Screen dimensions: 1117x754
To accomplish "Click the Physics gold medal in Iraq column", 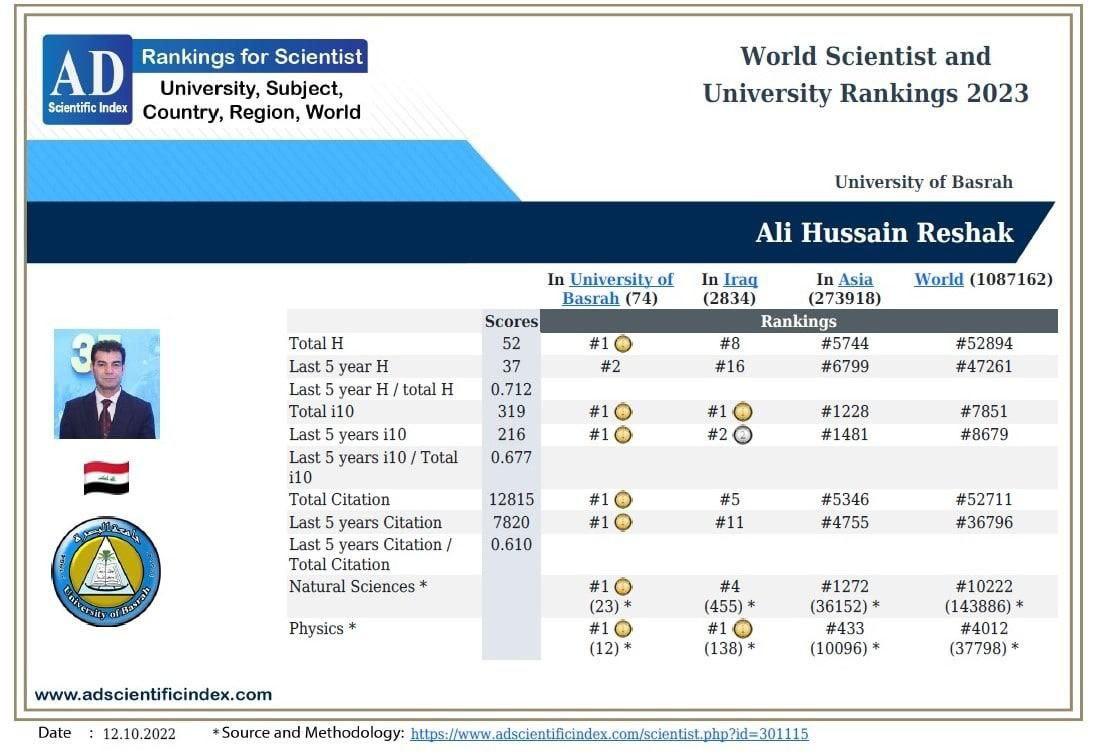I will point(743,629).
